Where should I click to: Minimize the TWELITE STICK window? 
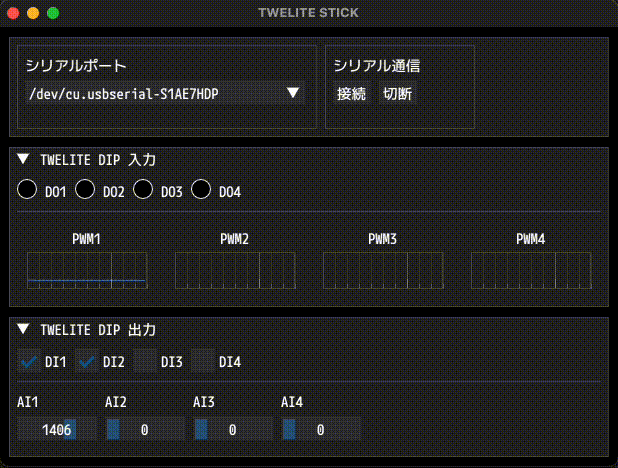pyautogui.click(x=33, y=13)
